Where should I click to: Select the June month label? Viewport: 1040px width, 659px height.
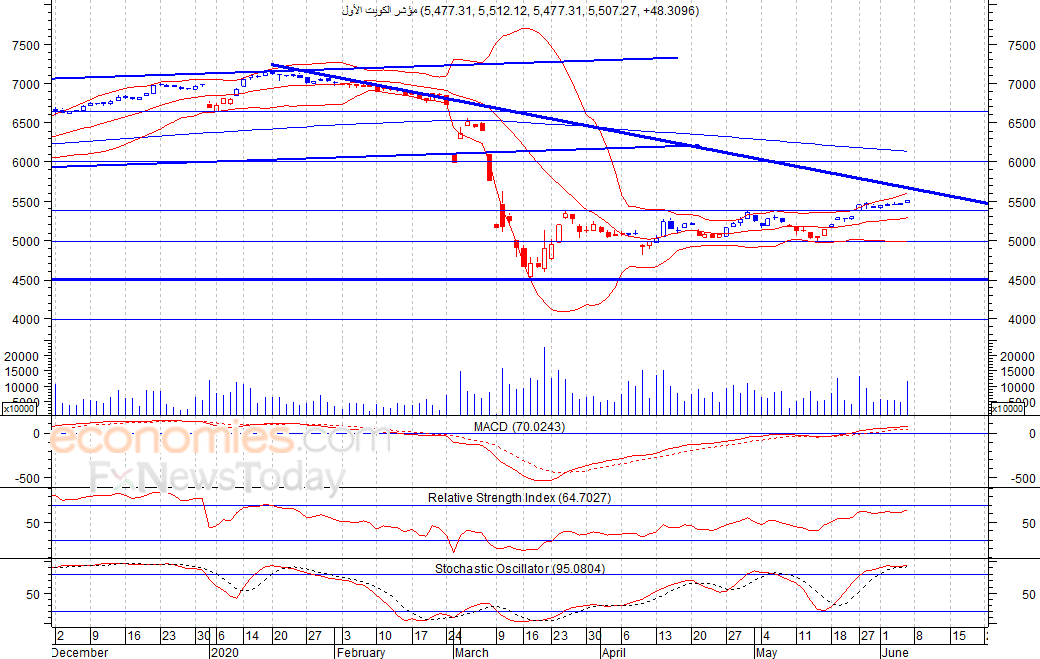coord(895,652)
